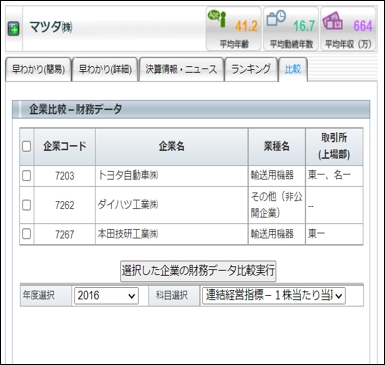This screenshot has width=385, height=365.
Task: Click the 取引所(上場部) column header
Action: click(334, 146)
